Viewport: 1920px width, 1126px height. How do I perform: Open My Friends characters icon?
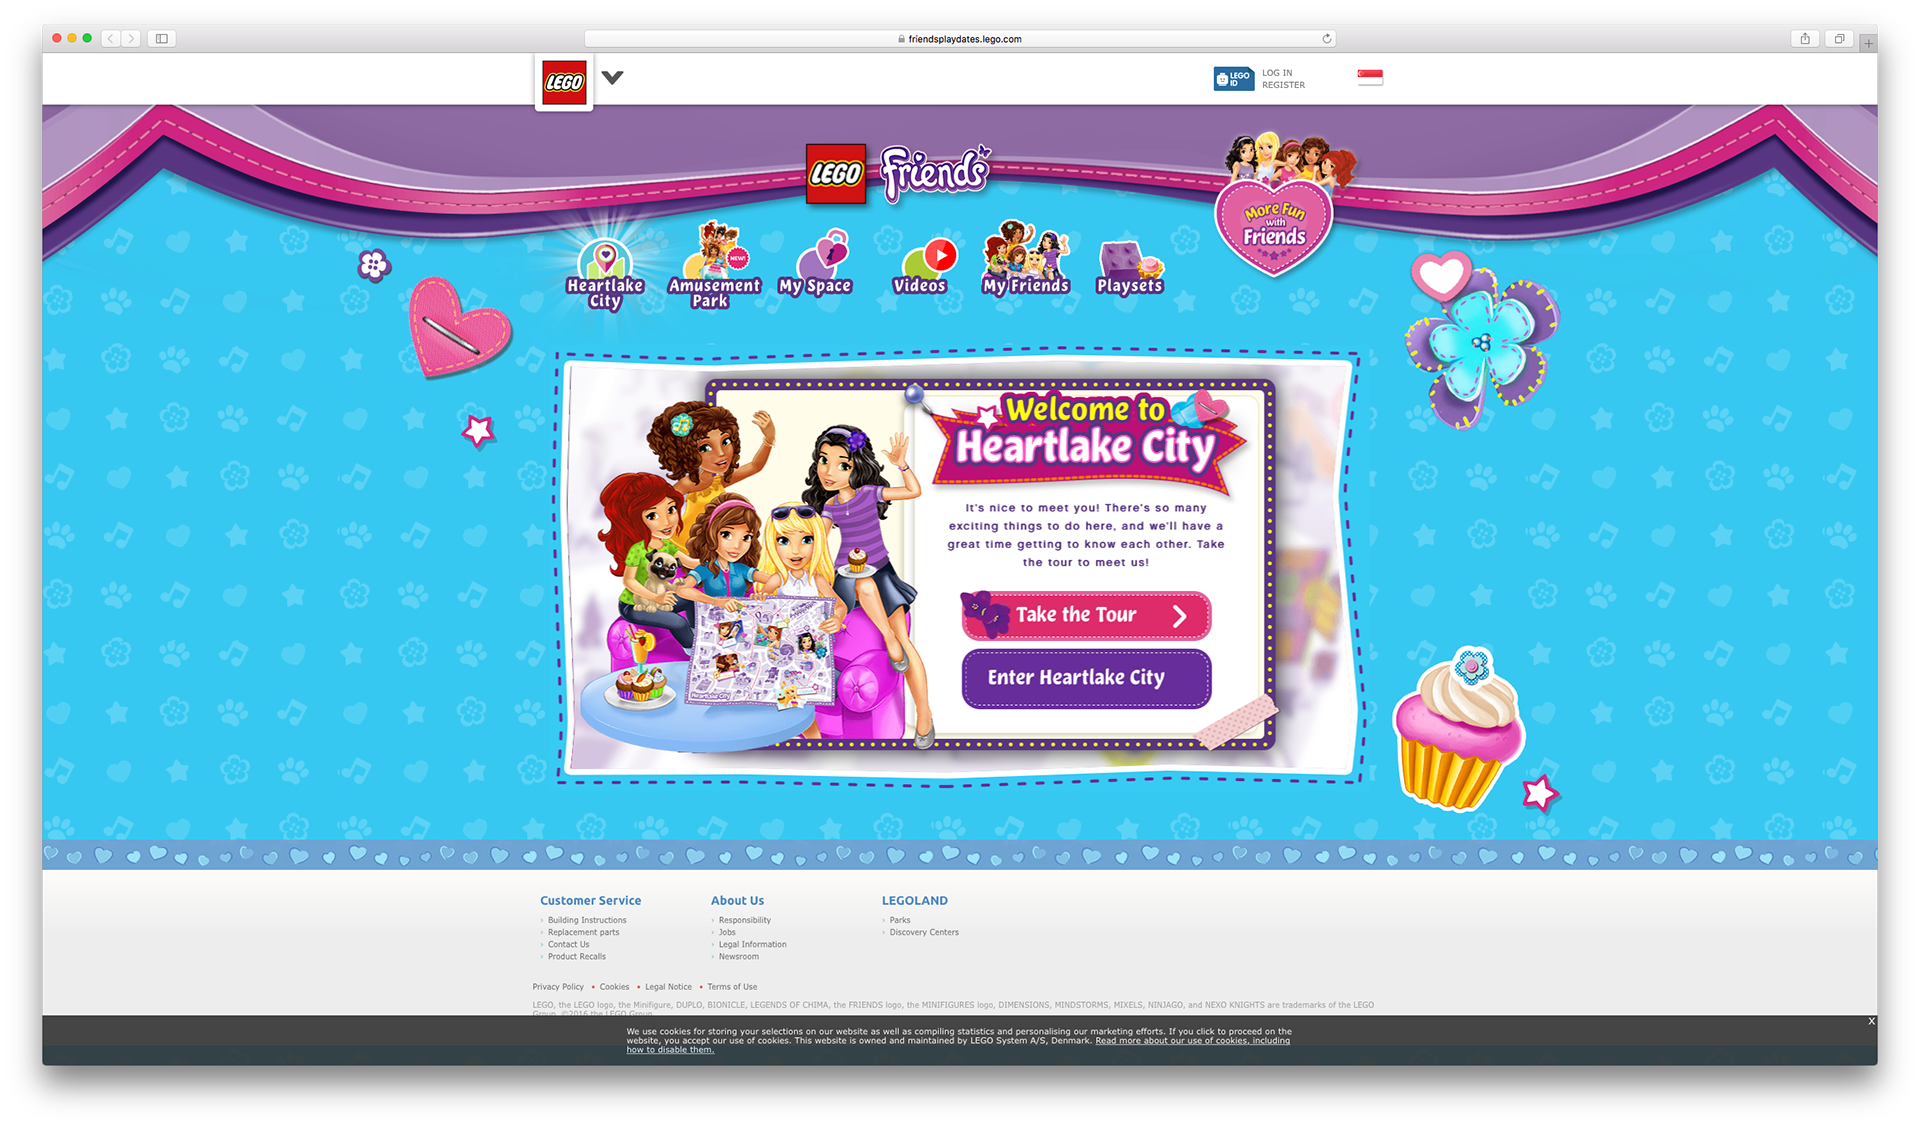[1026, 259]
